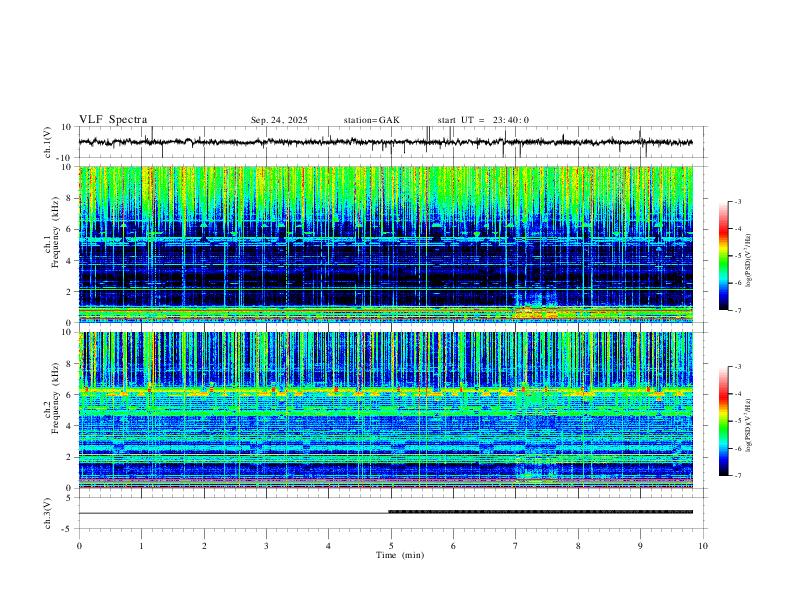Viewport: 792px width, 612px height.
Task: Click the ch.1 colorbar "-7" tick label
Action: coord(737,310)
